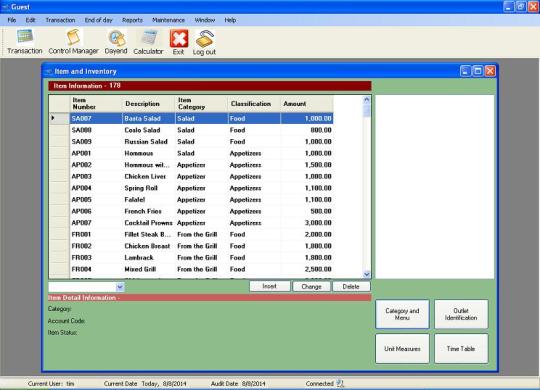Click the Log out padlock icon
540x390 pixels.
click(204, 42)
